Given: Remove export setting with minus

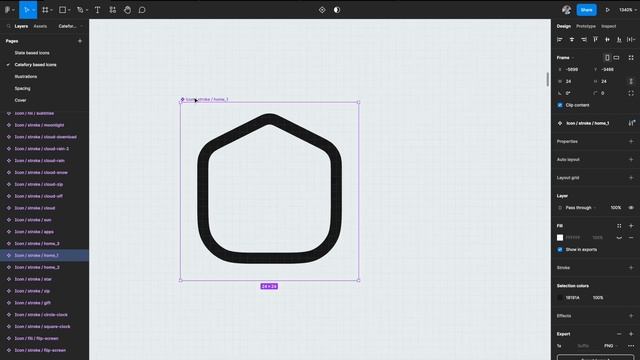Looking at the screenshot, I should click(x=619, y=334).
